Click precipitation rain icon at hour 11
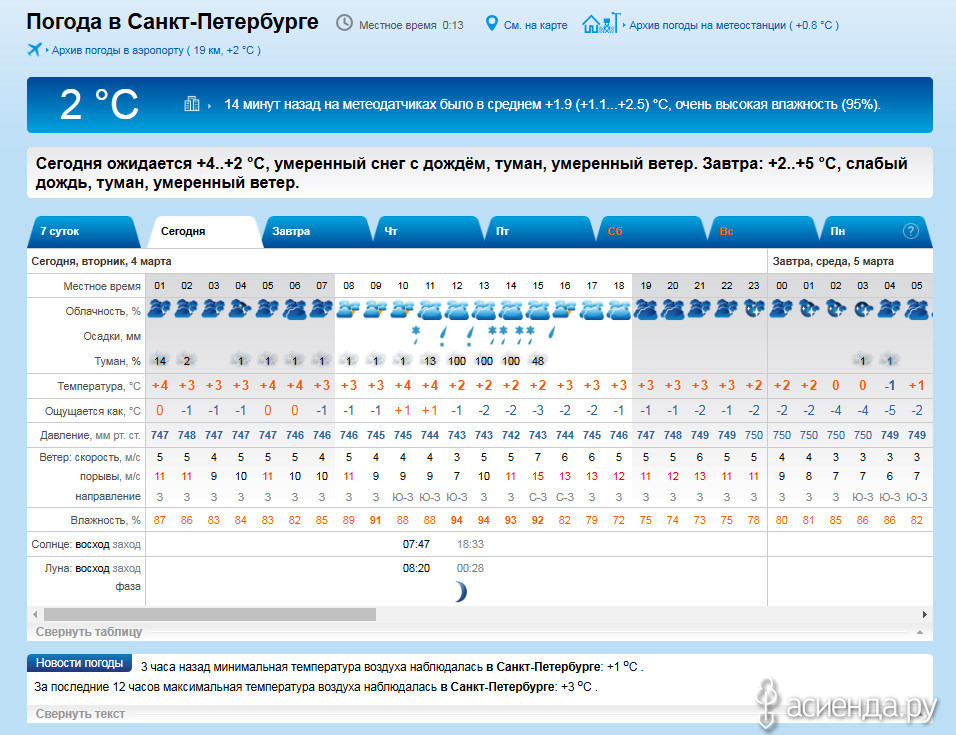Screen dimensions: 956x735 pos(443,335)
